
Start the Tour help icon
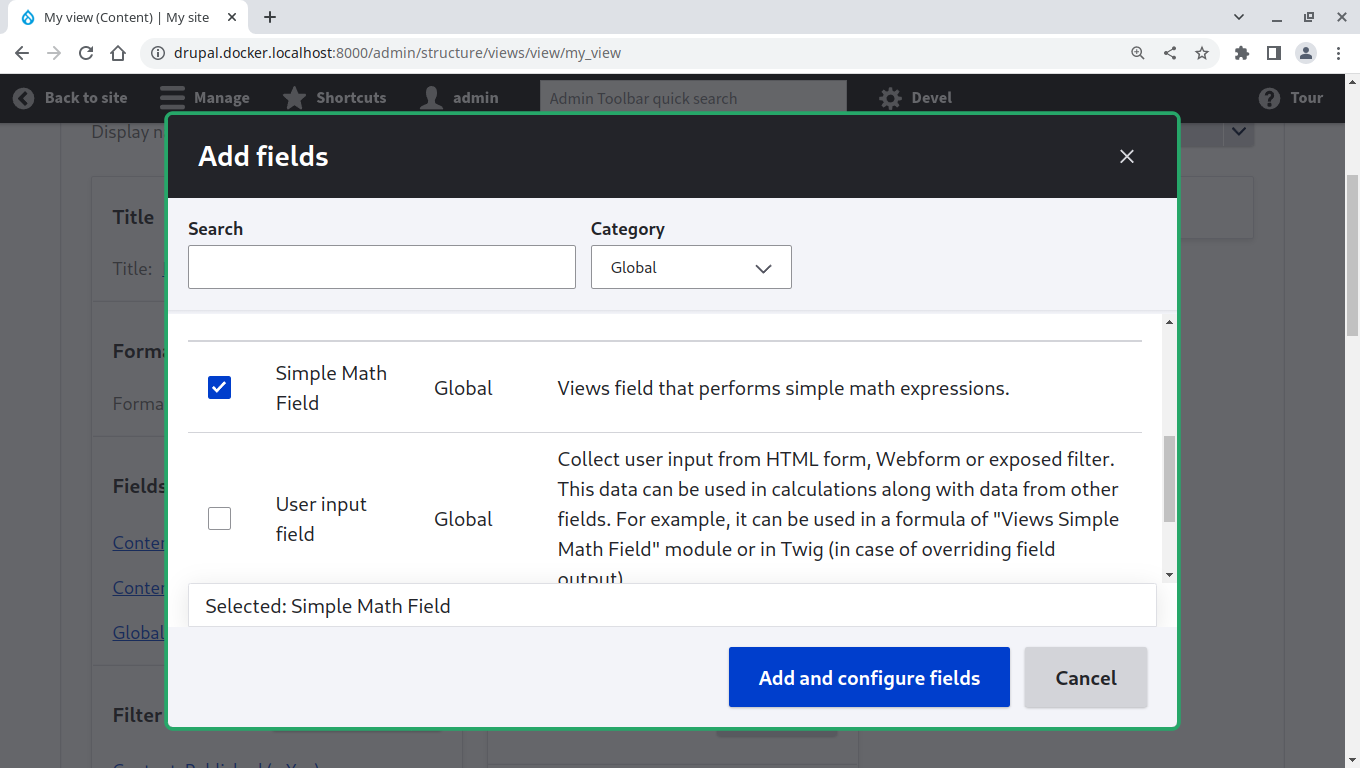[1270, 98]
